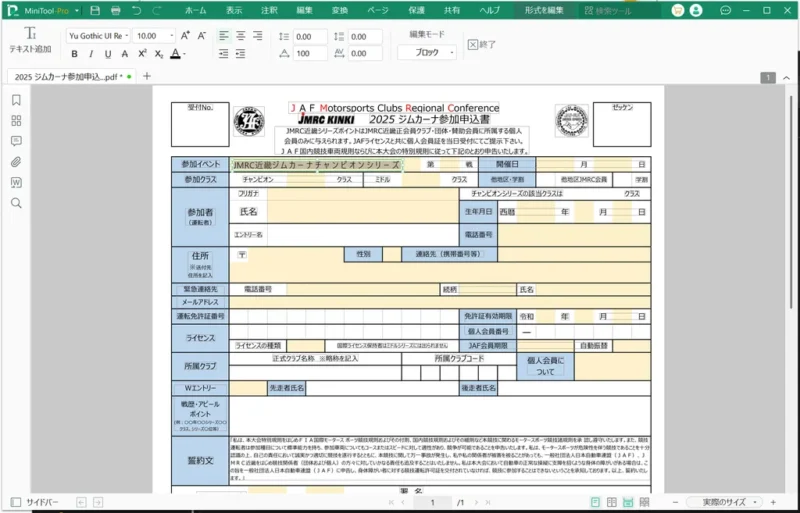800x513 pixels.
Task: Click the Save icon in title bar
Action: point(95,10)
